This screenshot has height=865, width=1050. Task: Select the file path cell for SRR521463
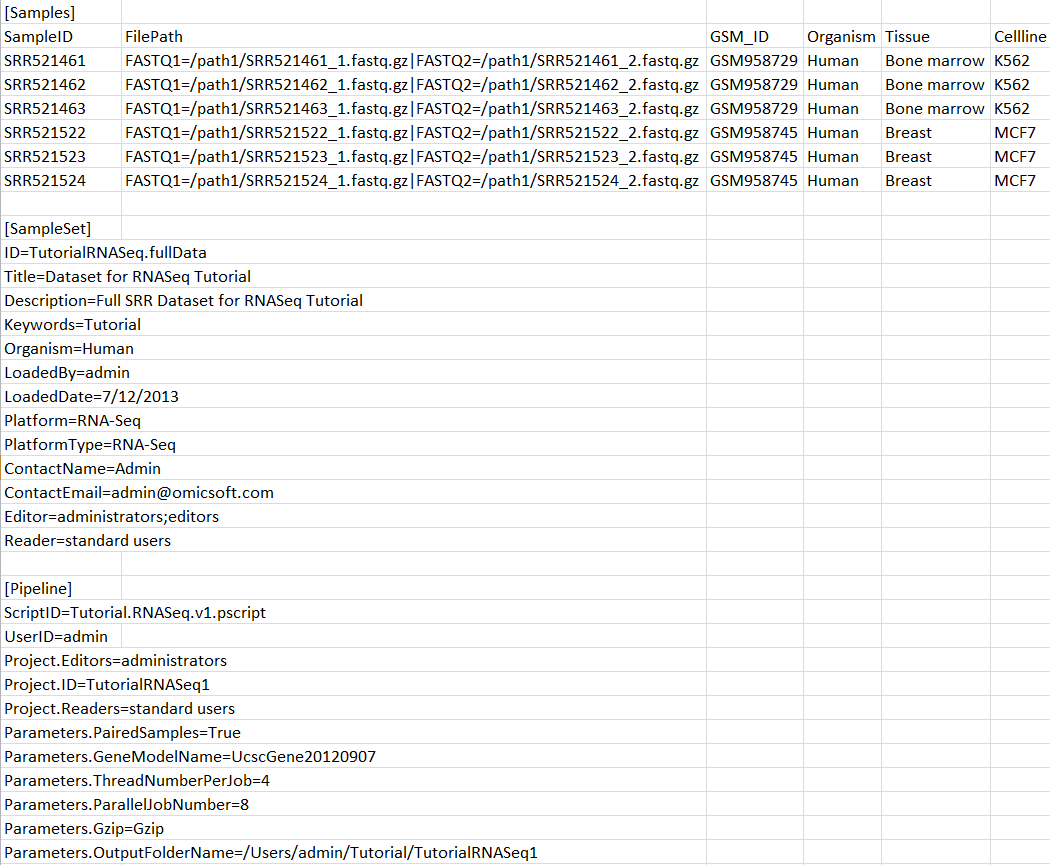point(413,108)
